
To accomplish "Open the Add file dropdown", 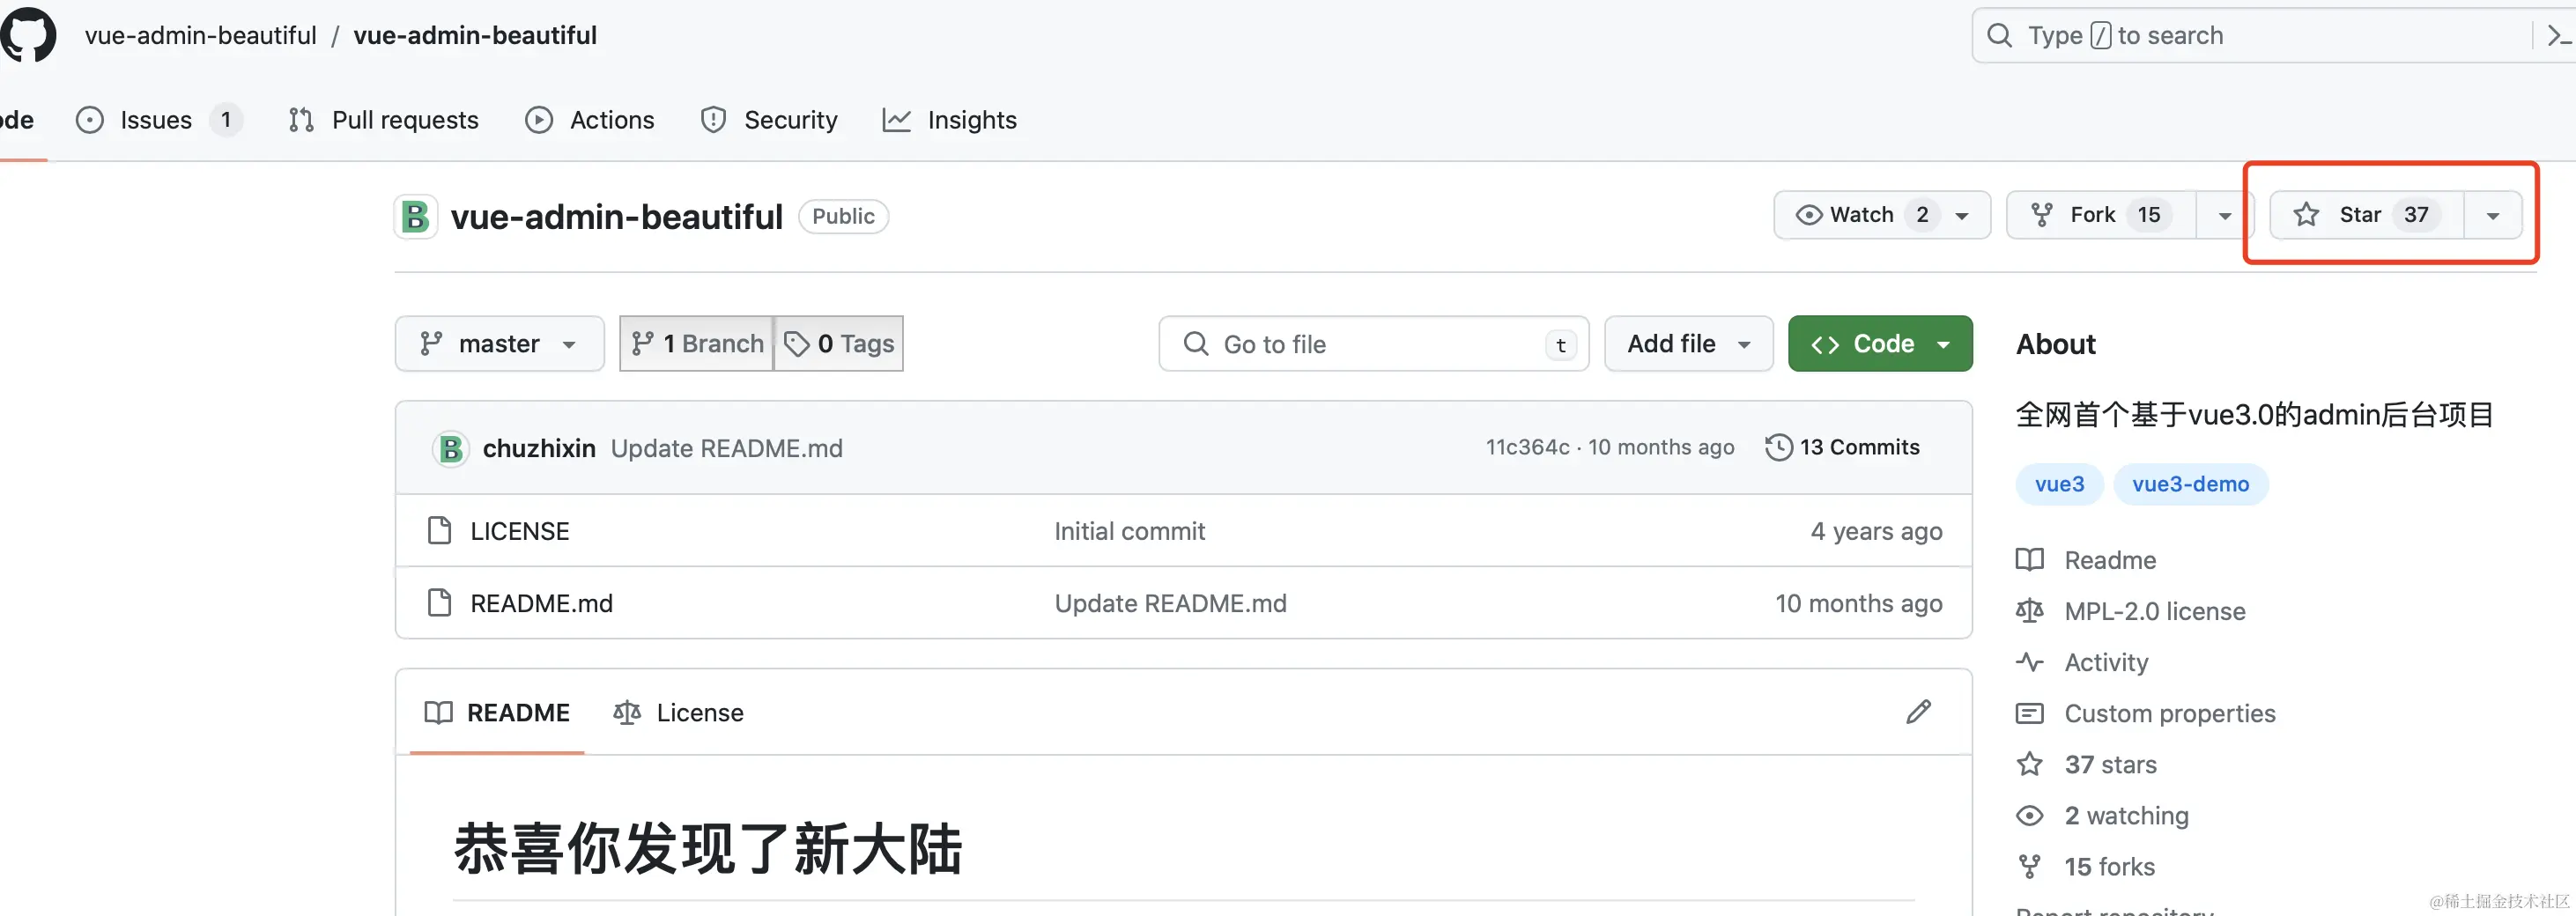I will pyautogui.click(x=1687, y=344).
